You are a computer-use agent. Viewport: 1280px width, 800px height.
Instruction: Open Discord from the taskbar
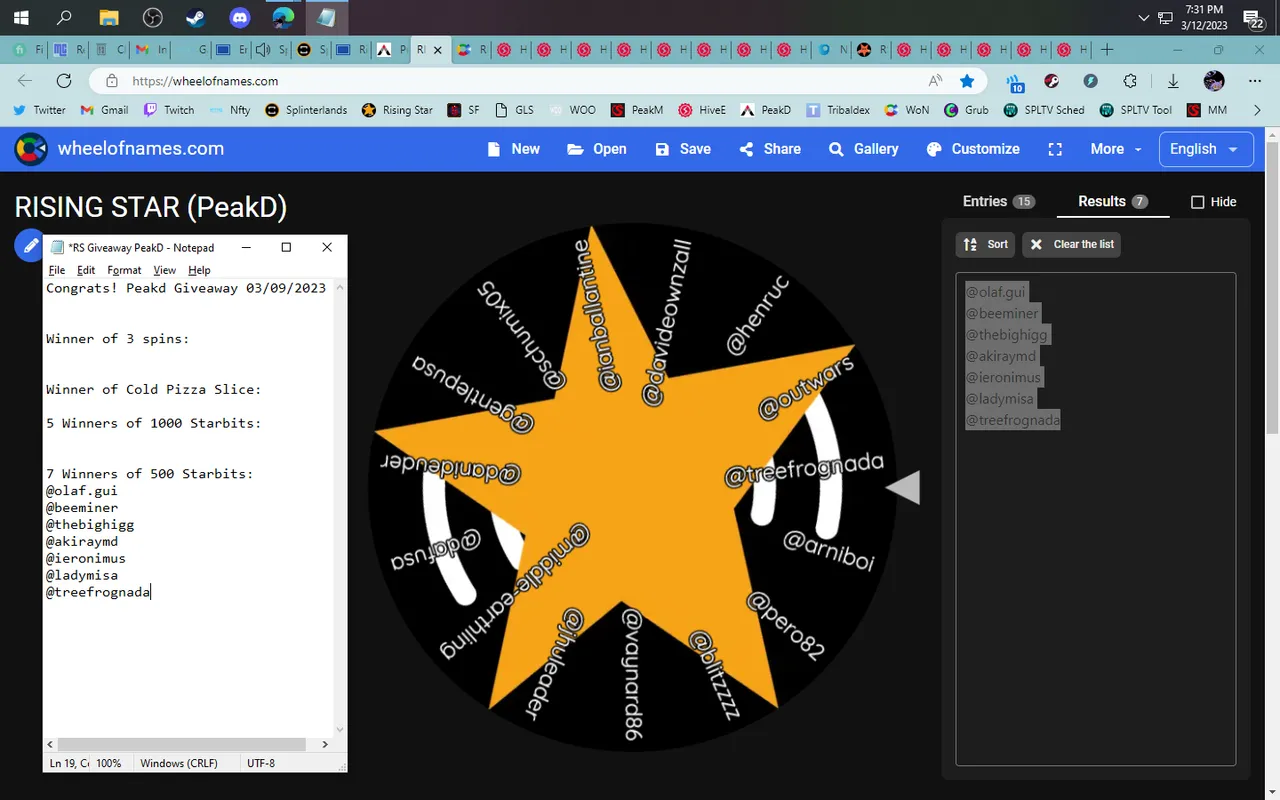click(240, 17)
